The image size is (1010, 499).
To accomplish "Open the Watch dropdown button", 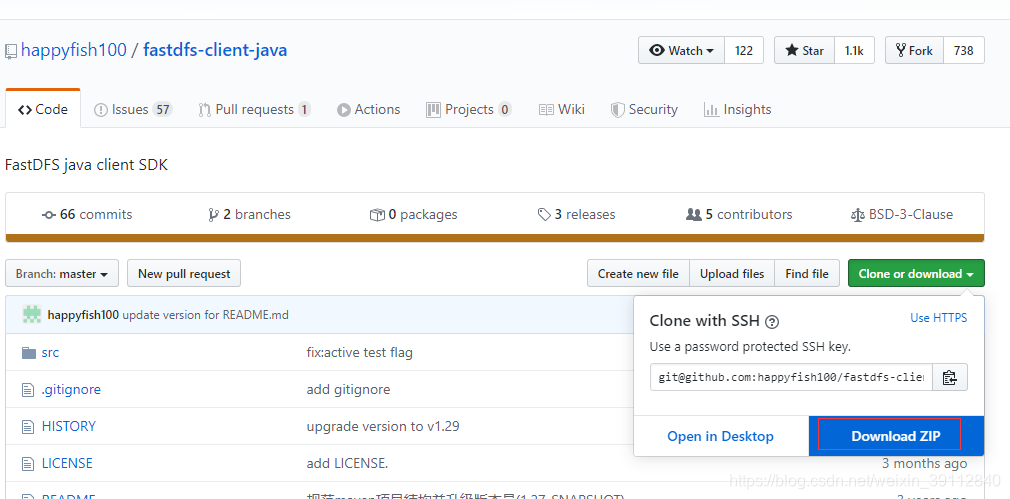I will pyautogui.click(x=681, y=50).
